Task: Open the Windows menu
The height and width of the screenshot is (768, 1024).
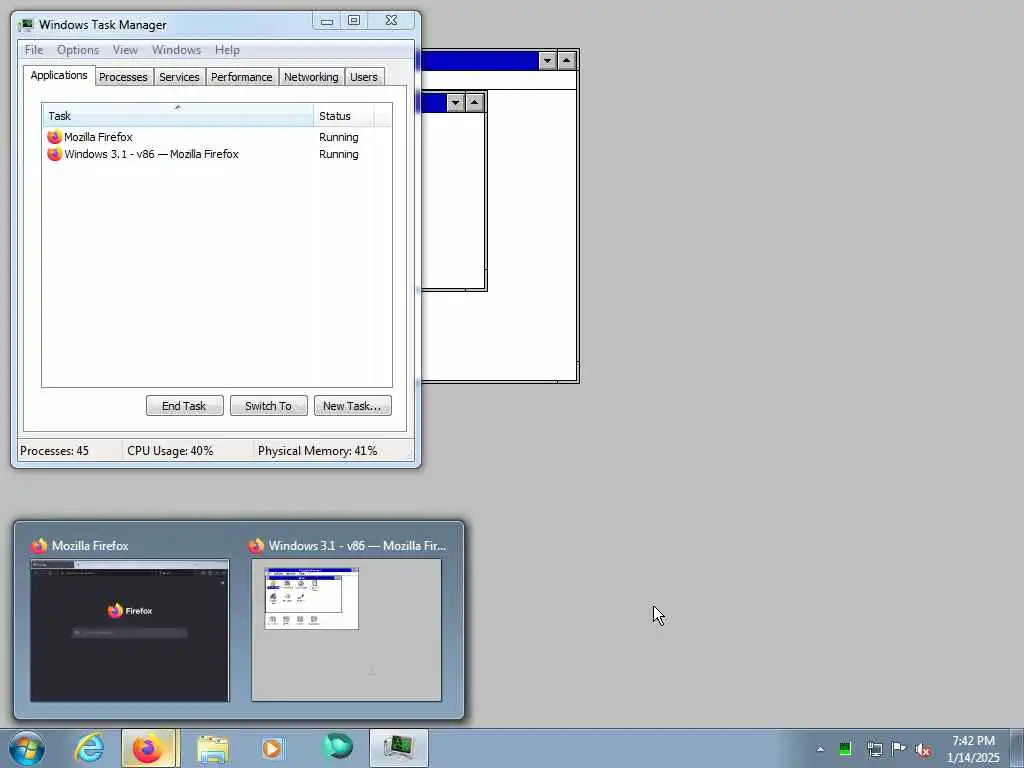Action: [x=176, y=50]
